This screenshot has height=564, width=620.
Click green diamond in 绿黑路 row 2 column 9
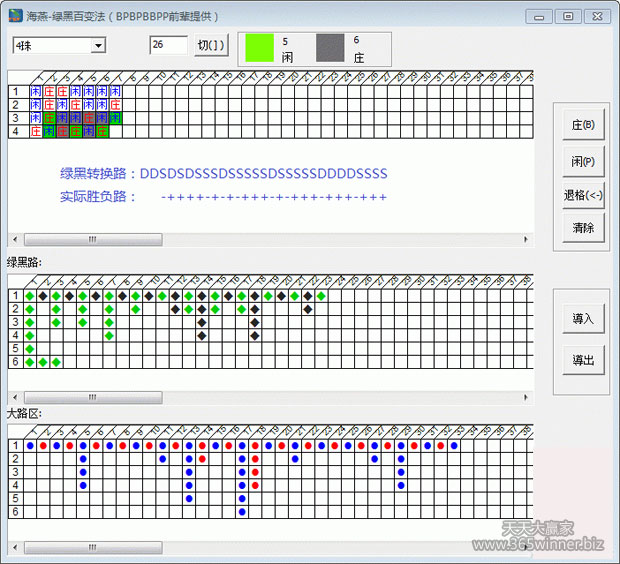click(136, 309)
